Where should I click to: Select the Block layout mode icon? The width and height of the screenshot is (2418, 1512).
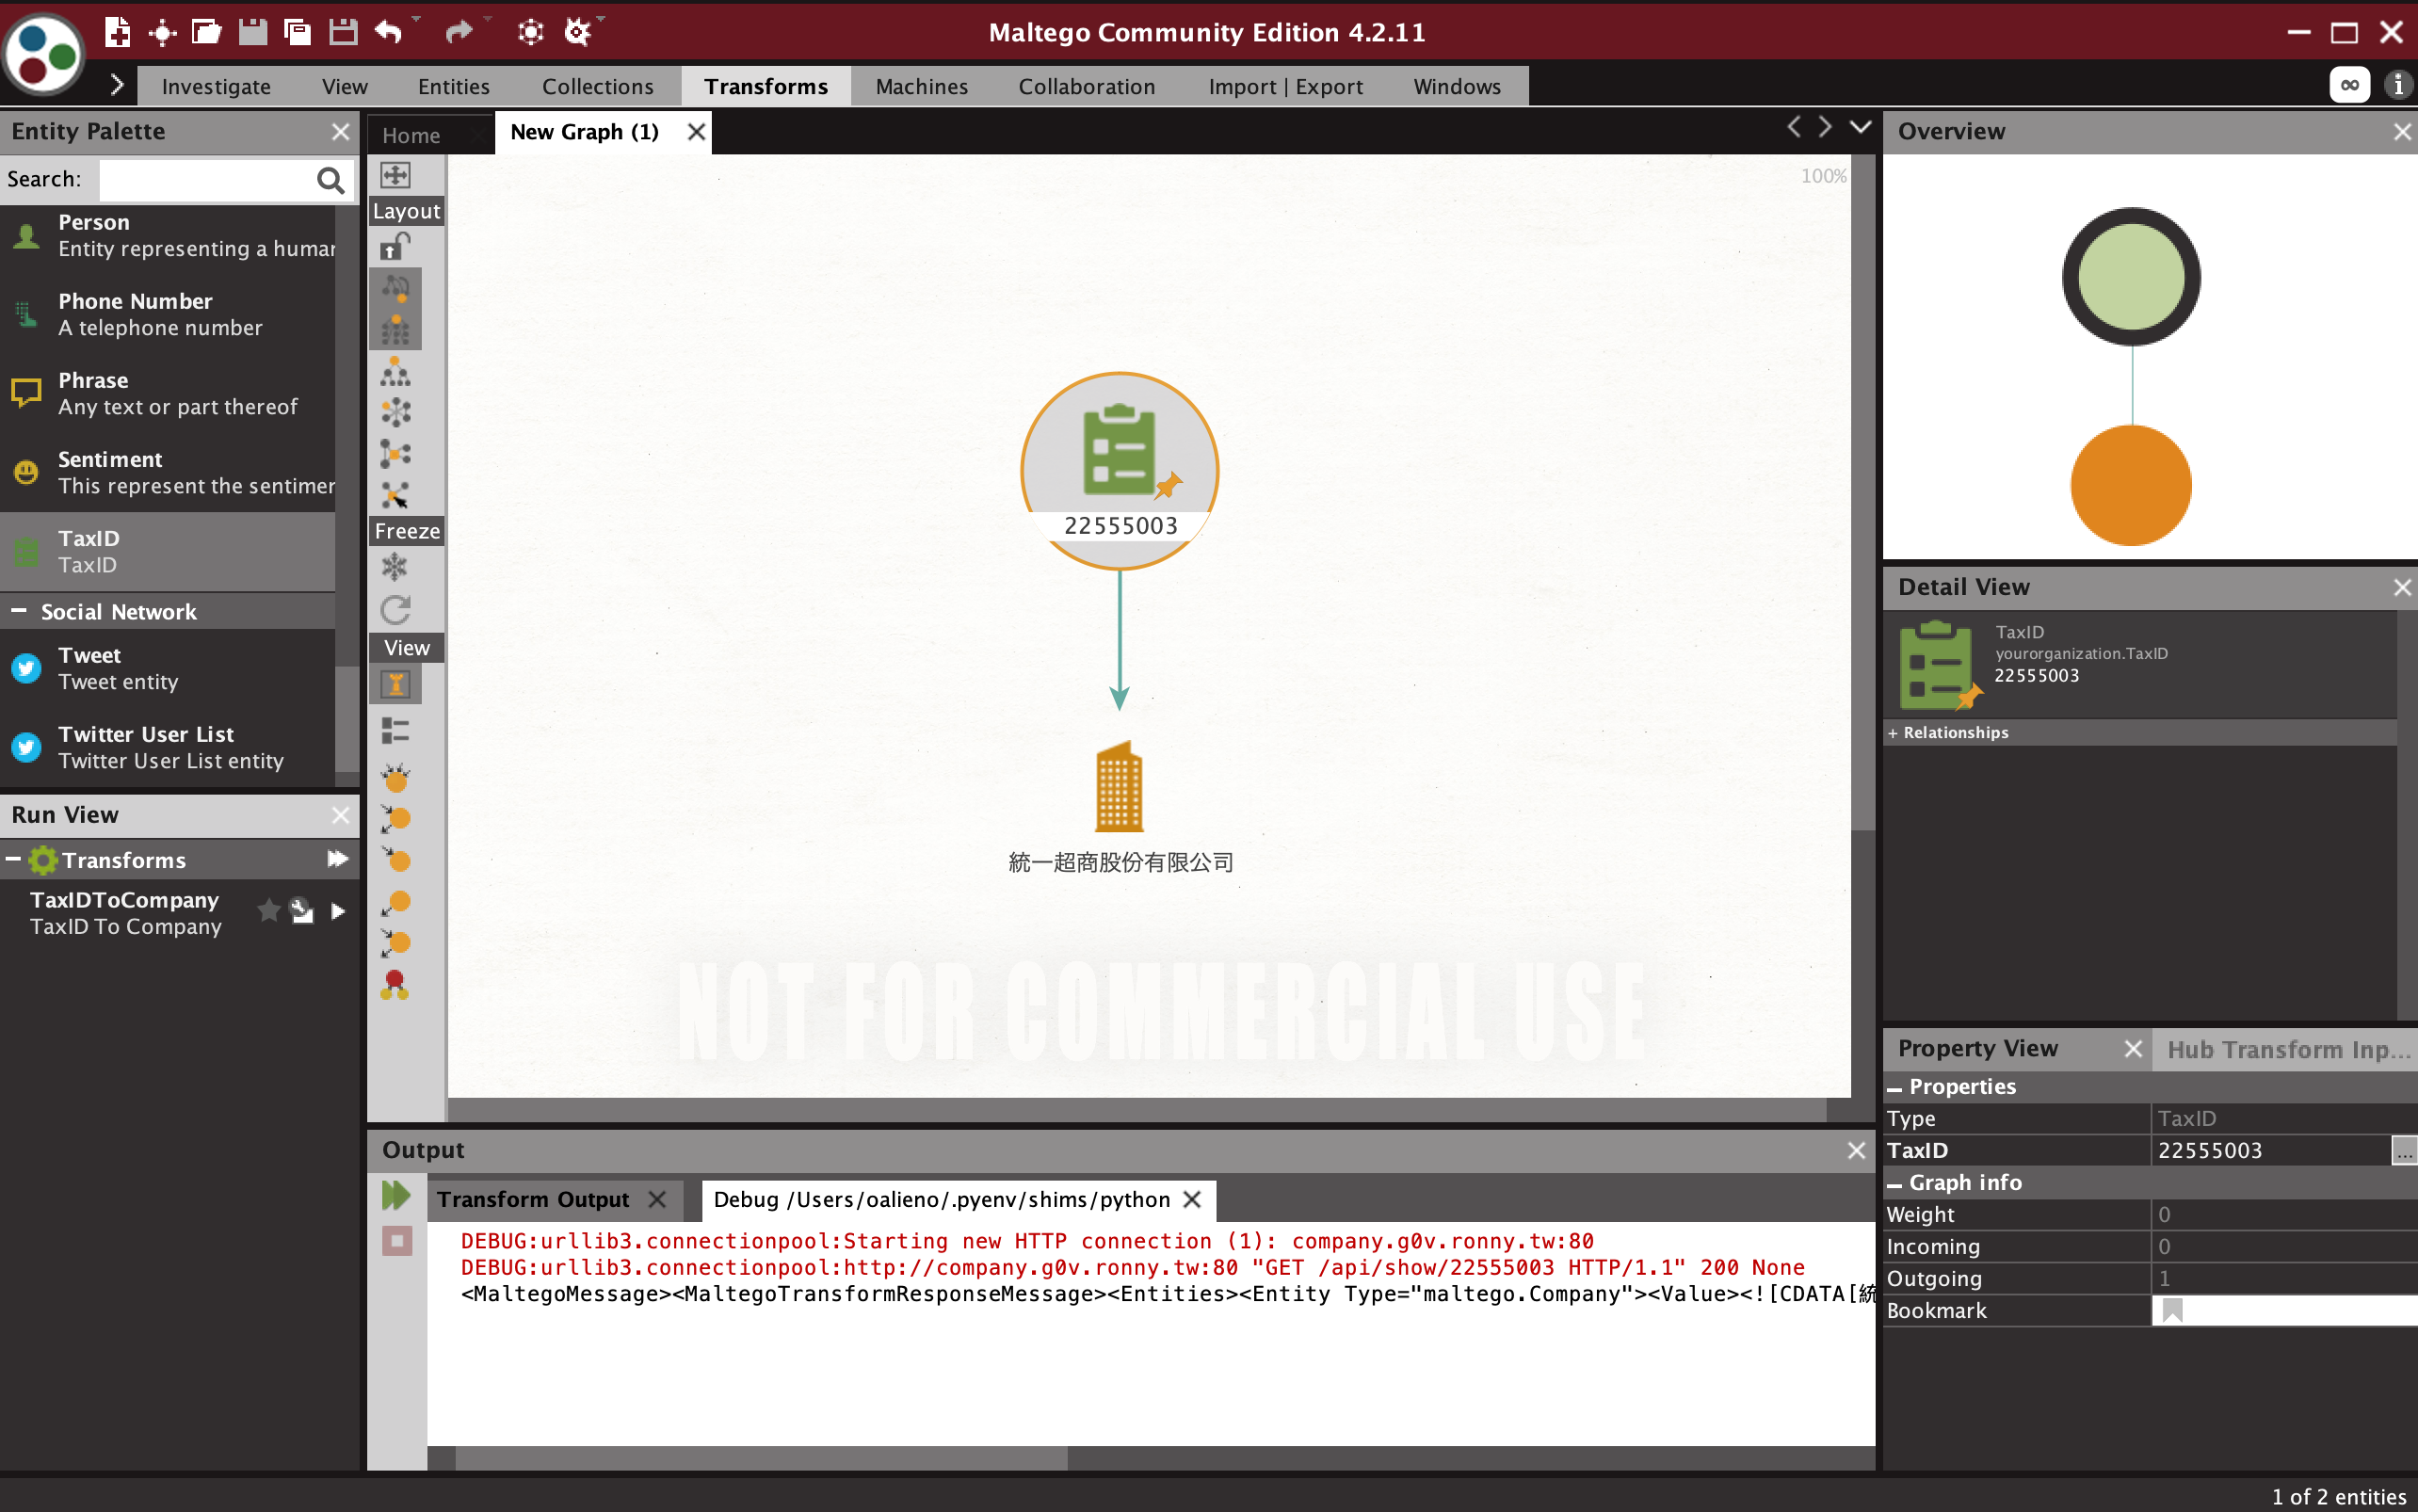coord(395,330)
